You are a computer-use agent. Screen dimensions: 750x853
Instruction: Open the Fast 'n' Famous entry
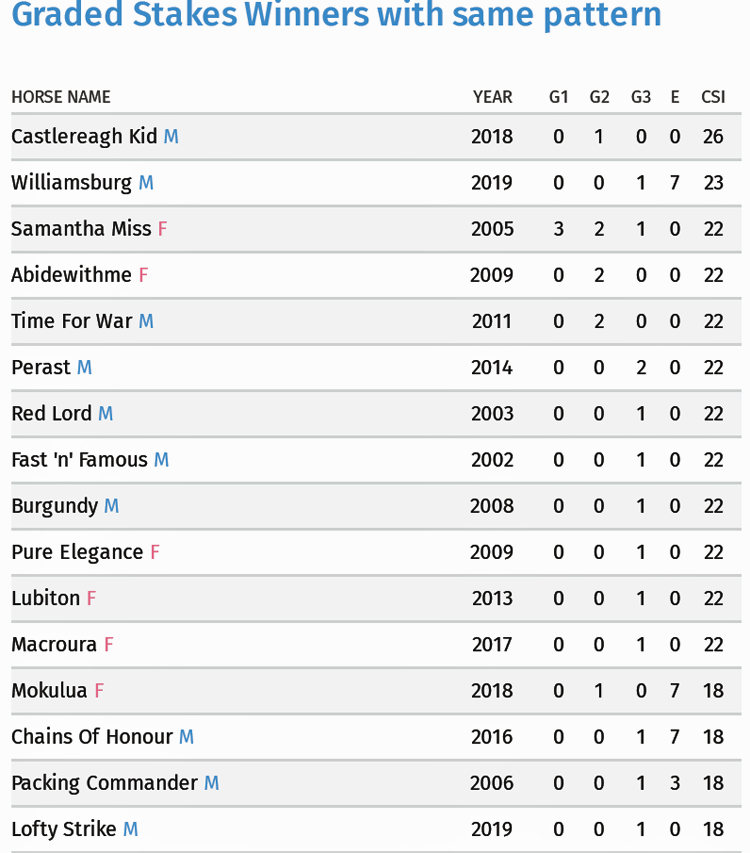click(x=79, y=460)
